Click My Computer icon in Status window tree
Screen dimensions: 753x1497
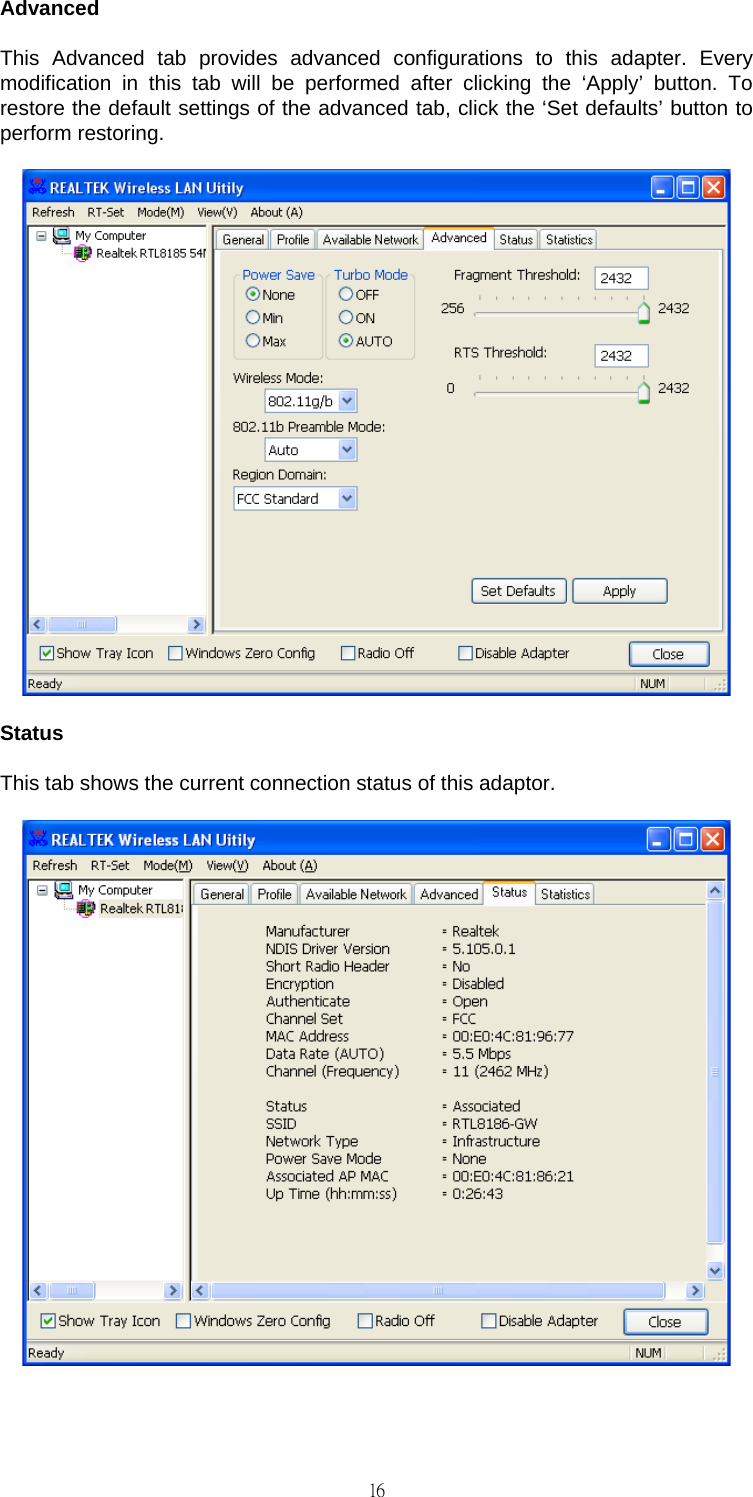[65, 890]
